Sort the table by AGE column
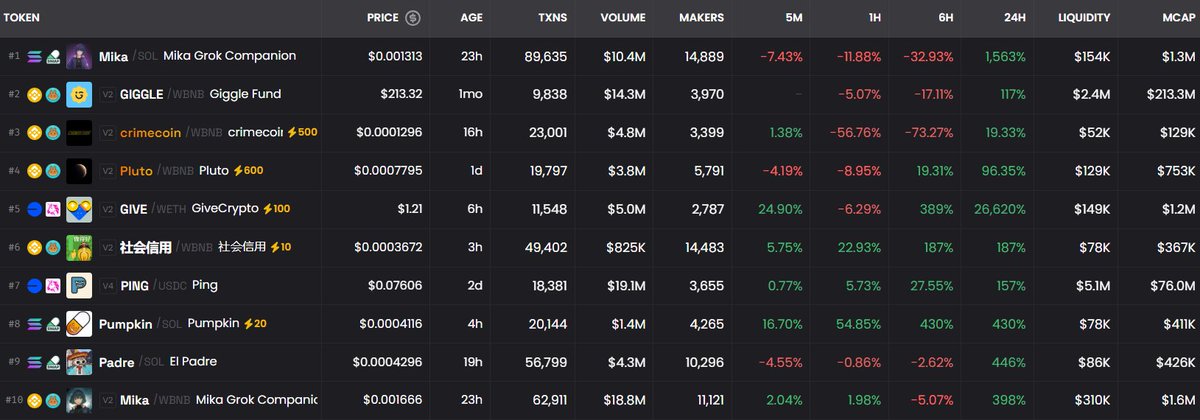This screenshot has height=420, width=1200. click(x=471, y=18)
